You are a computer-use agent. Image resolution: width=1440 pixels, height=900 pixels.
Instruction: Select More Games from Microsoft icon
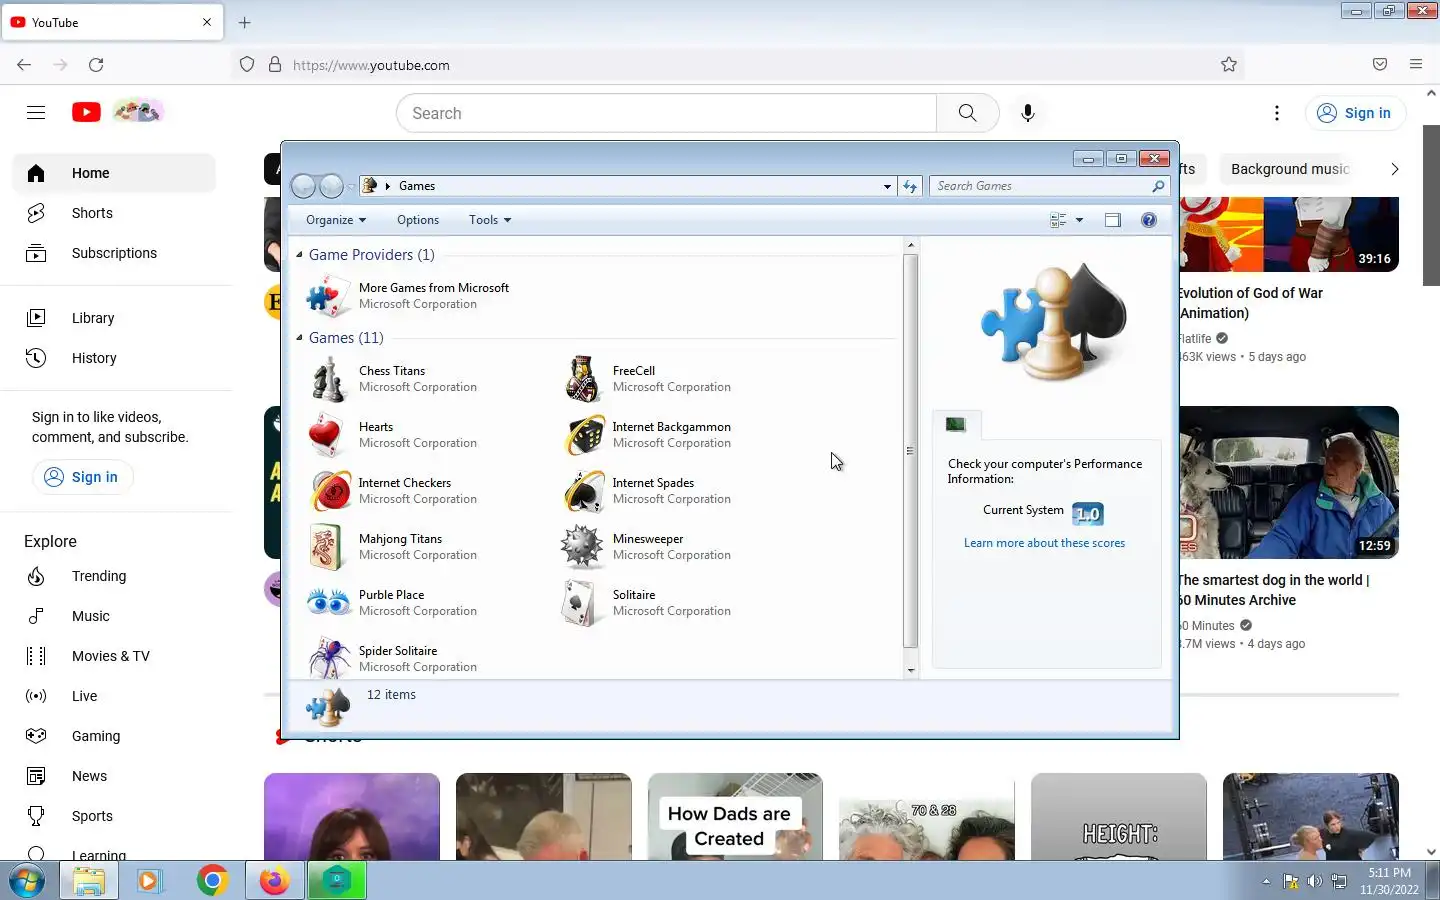pos(328,296)
